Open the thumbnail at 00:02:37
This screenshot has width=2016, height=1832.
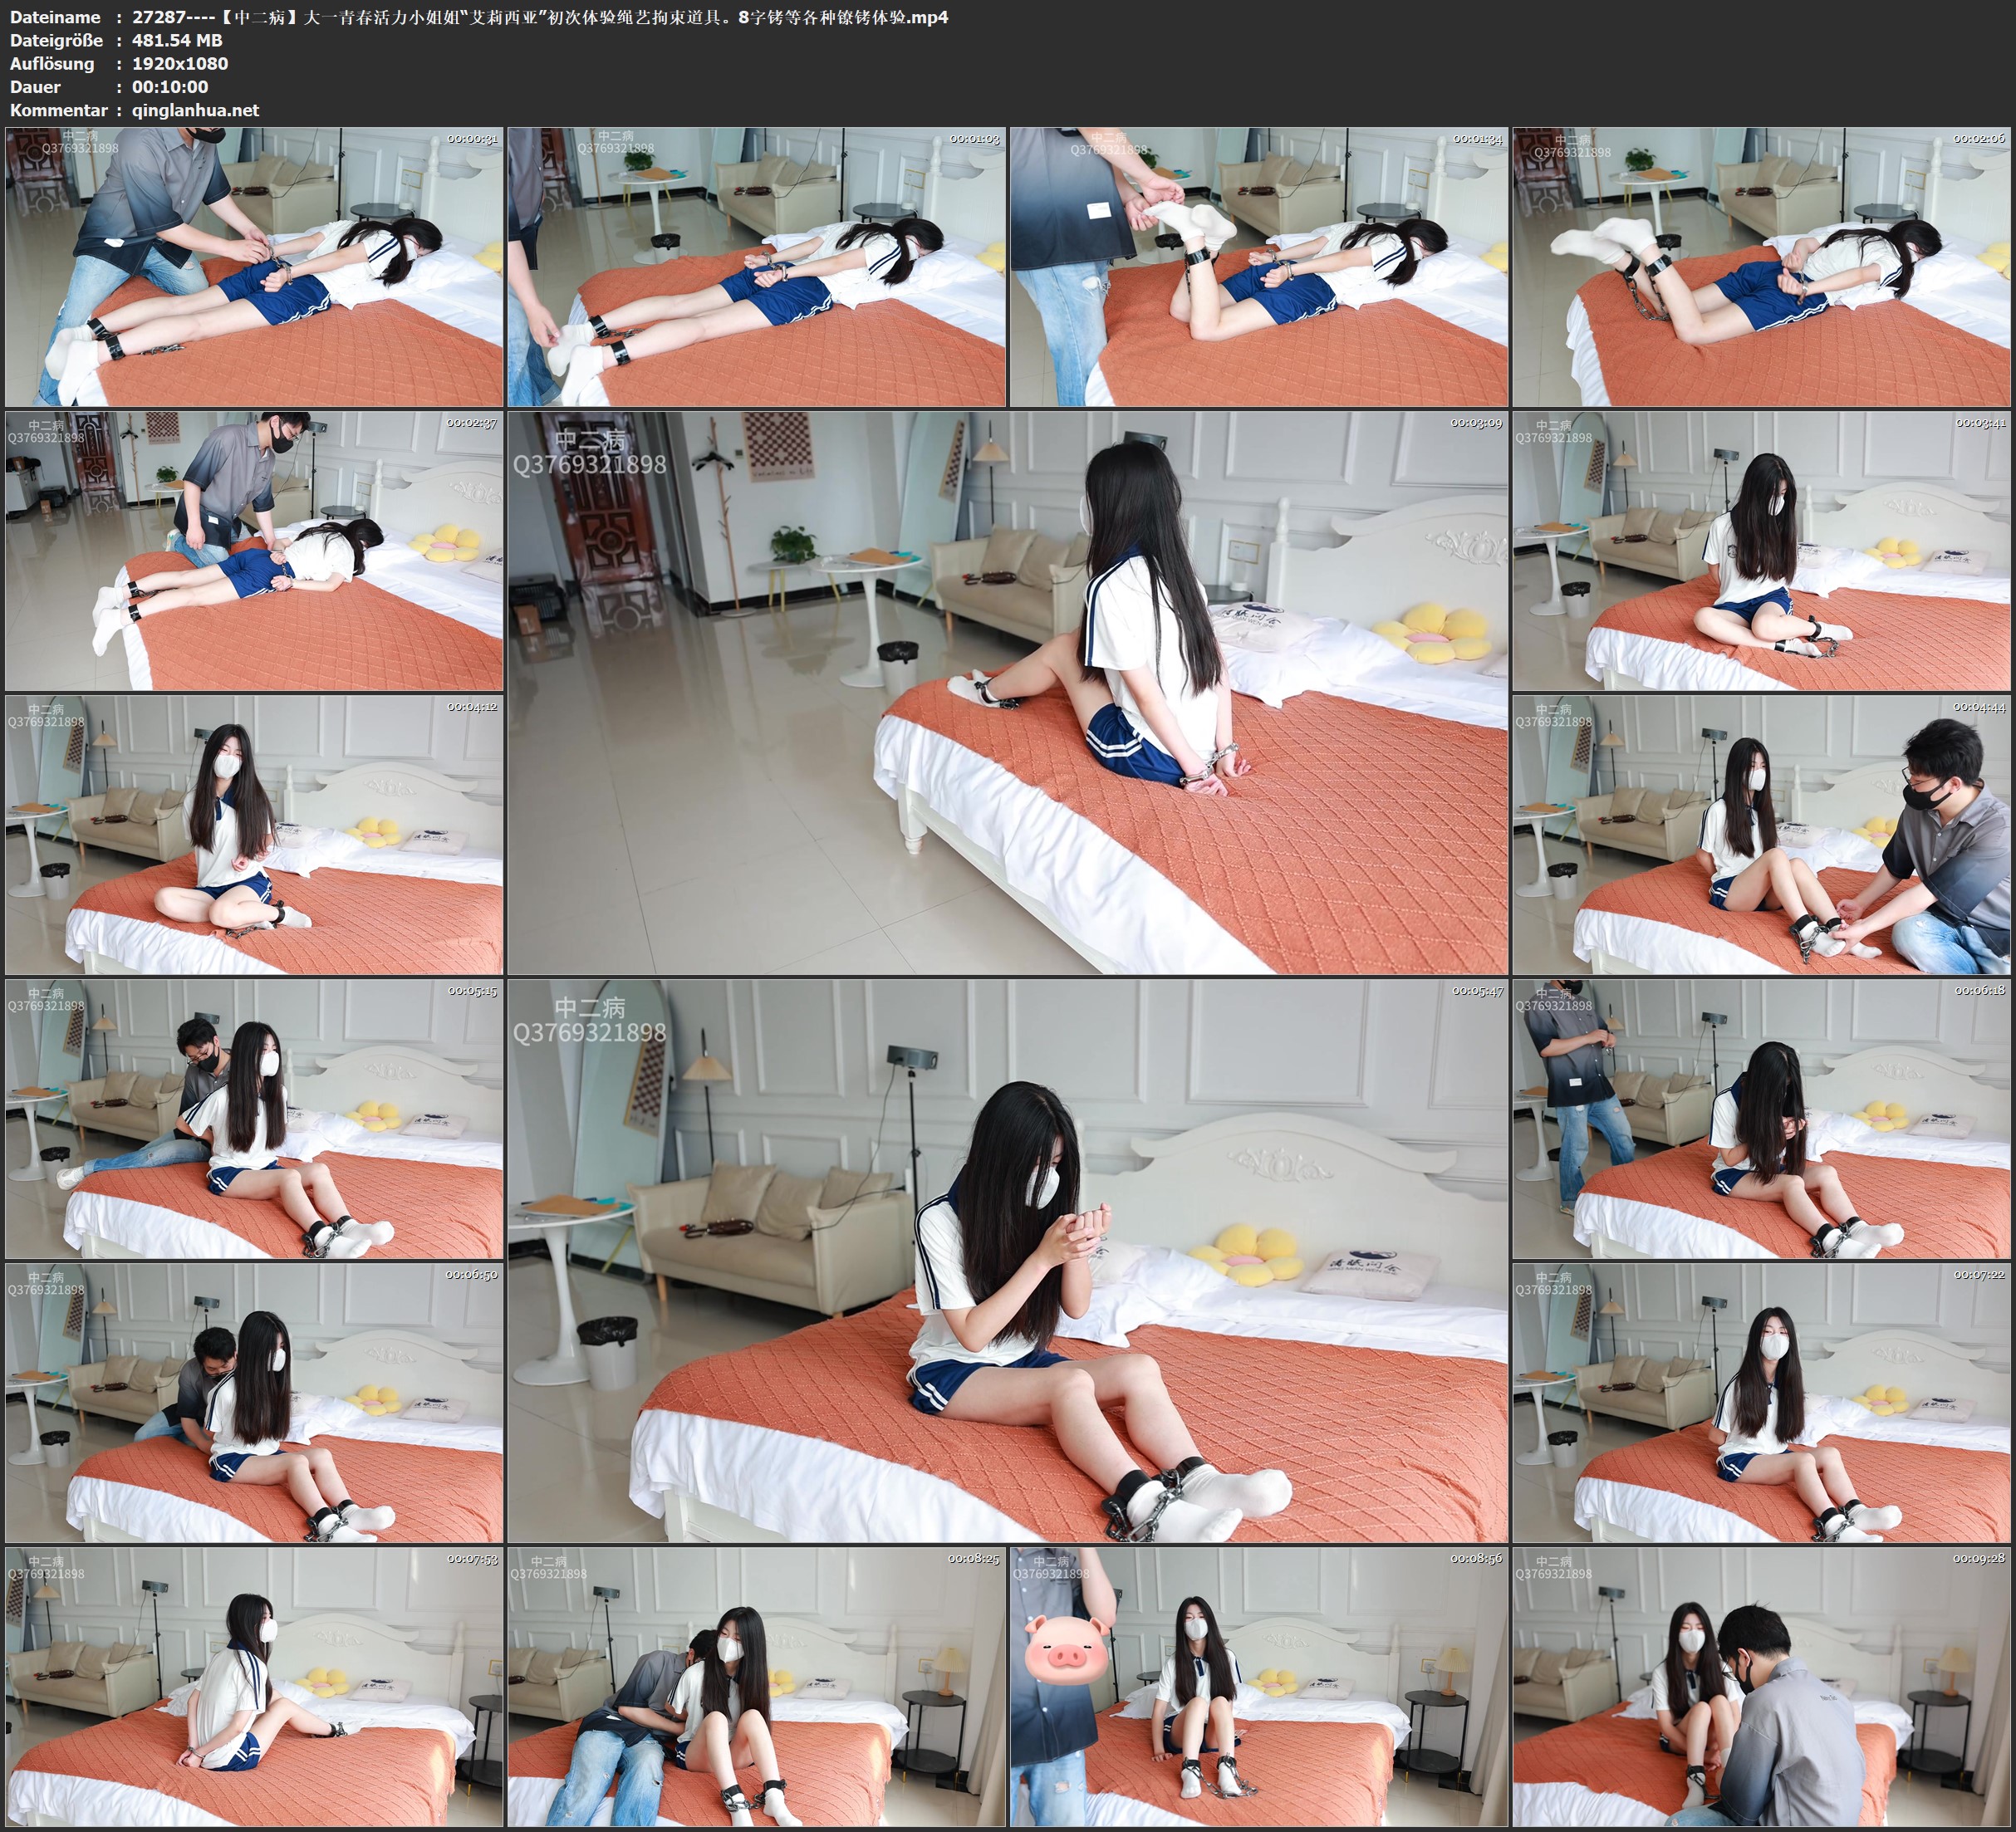click(254, 551)
